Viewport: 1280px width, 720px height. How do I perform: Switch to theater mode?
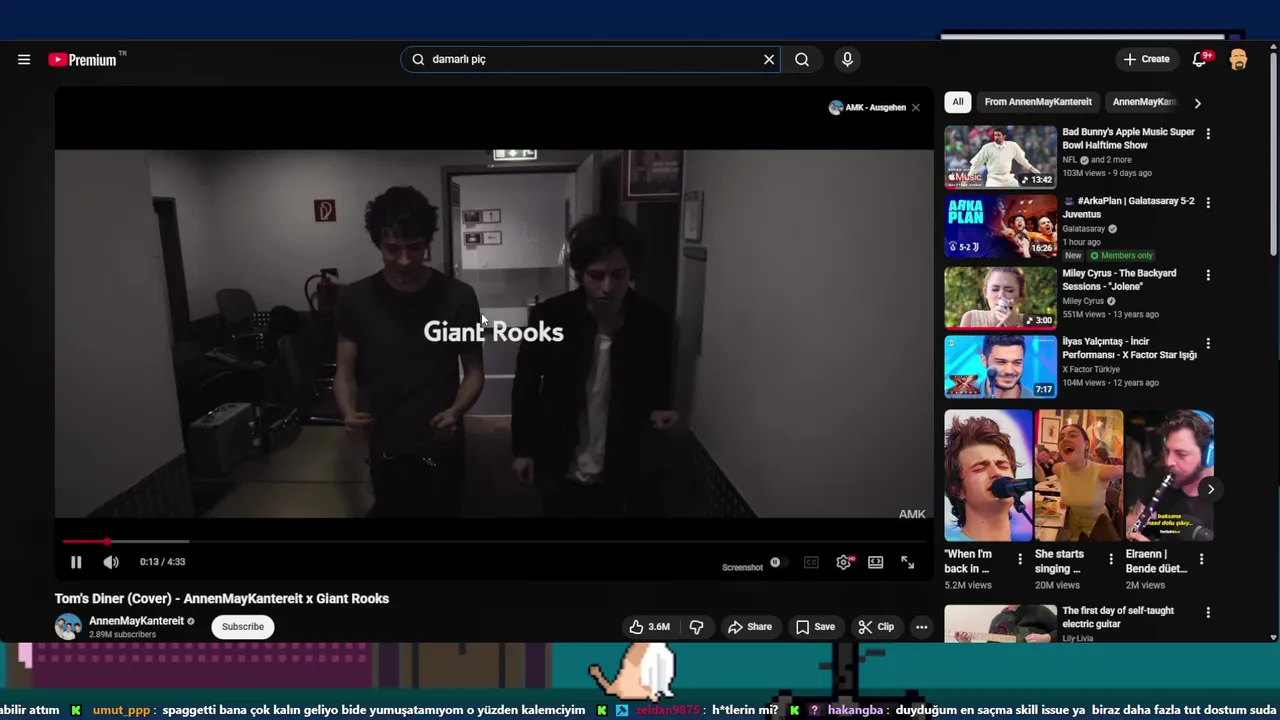876,562
